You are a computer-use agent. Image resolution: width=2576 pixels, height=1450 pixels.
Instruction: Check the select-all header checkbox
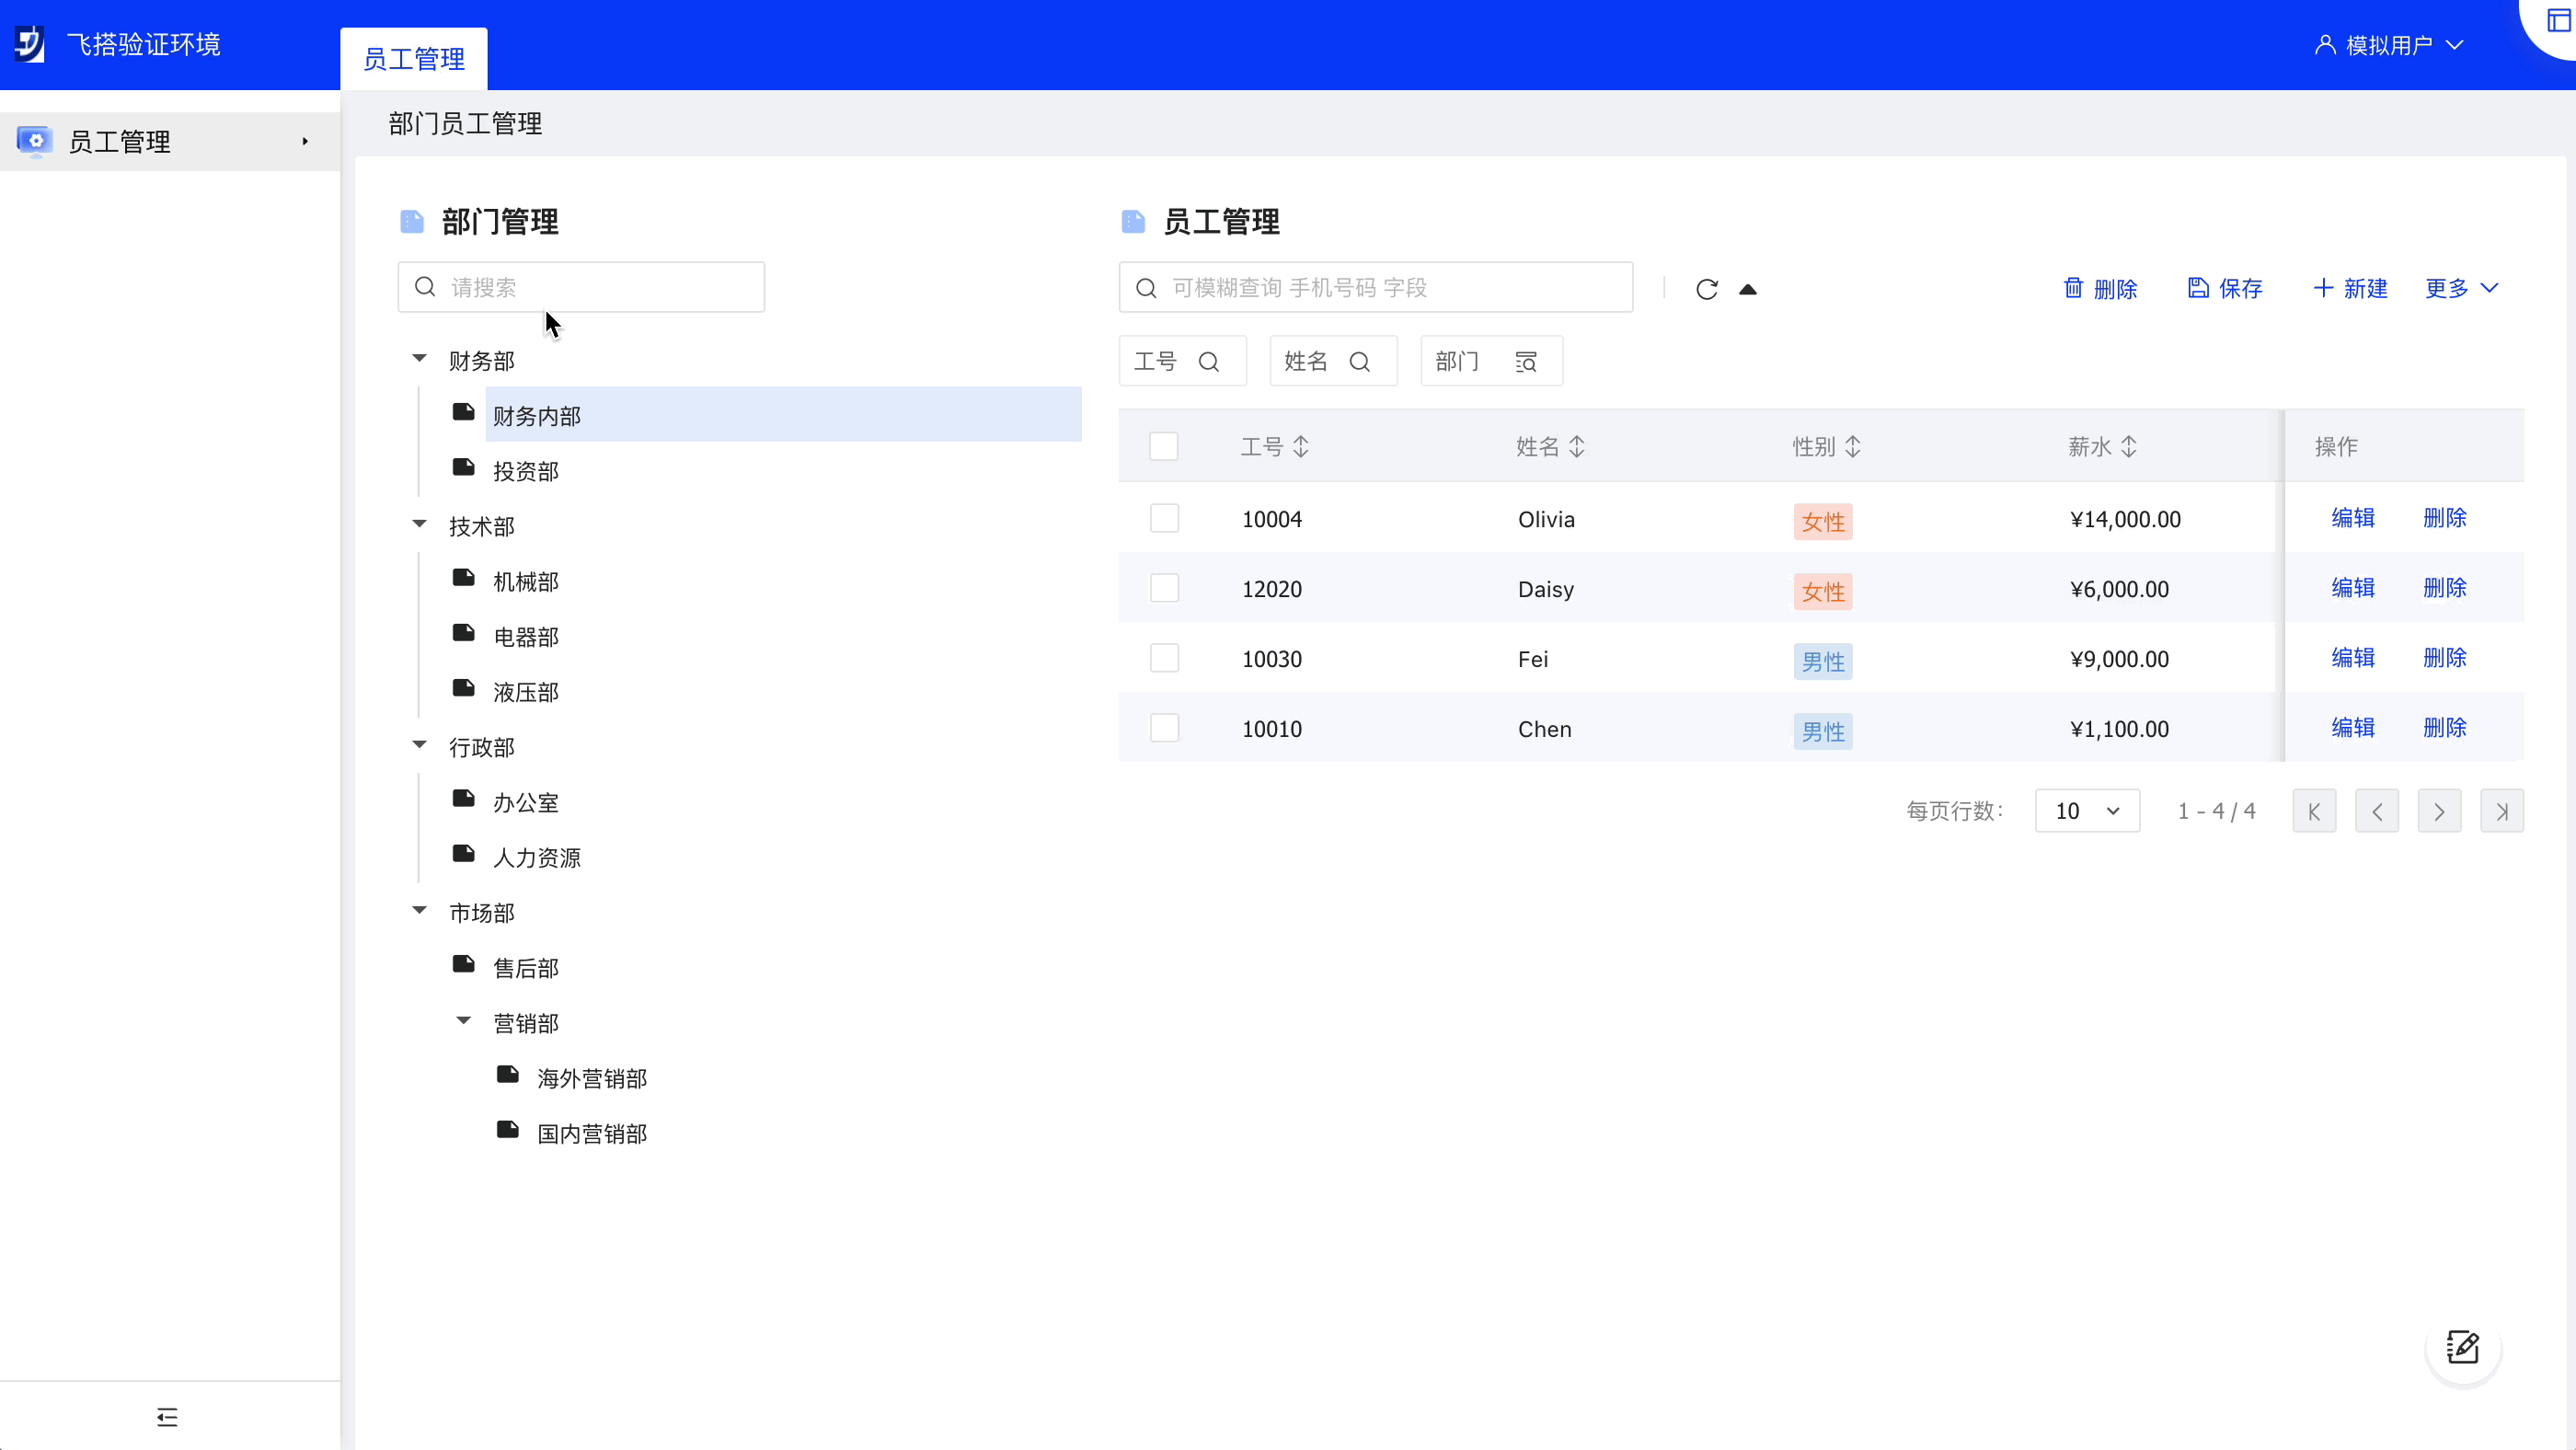[1163, 446]
